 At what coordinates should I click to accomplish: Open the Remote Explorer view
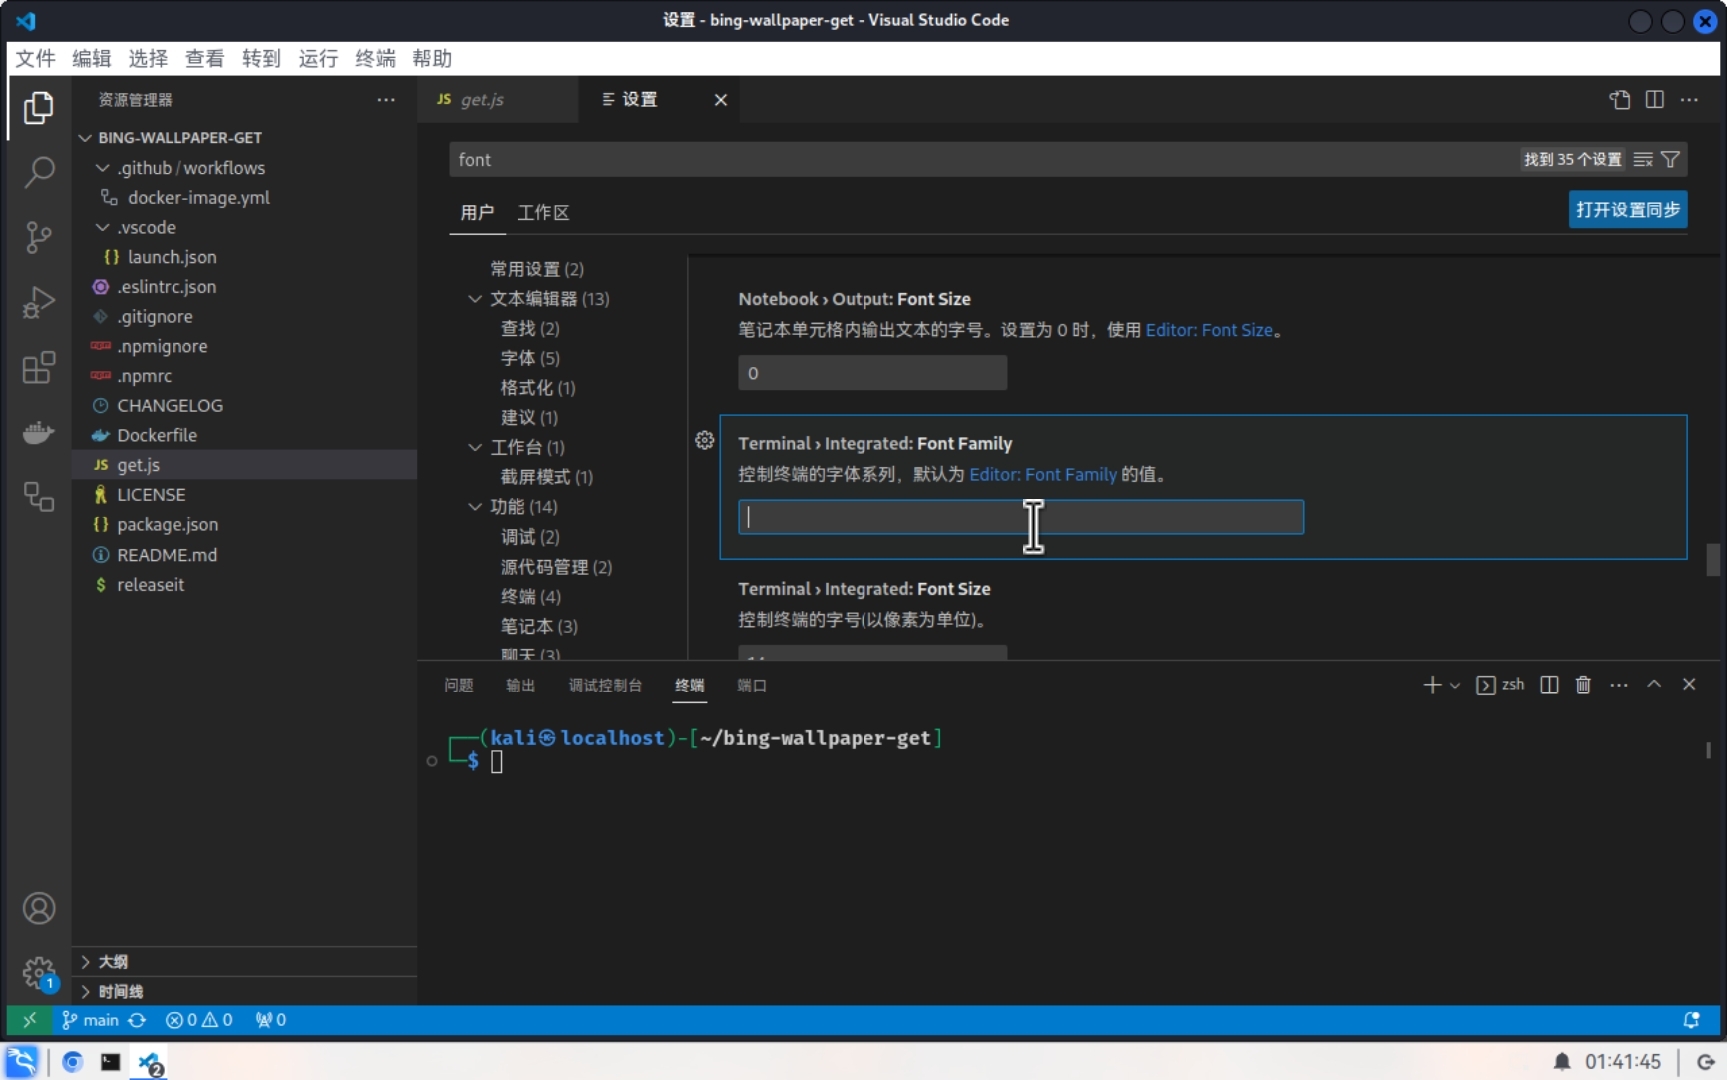pos(38,497)
